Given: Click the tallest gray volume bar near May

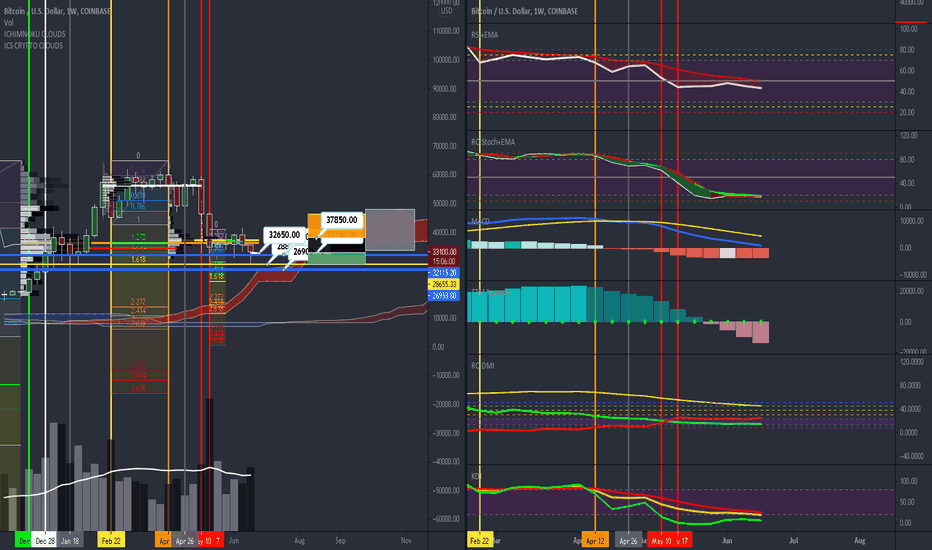Looking at the screenshot, I should pos(209,465).
